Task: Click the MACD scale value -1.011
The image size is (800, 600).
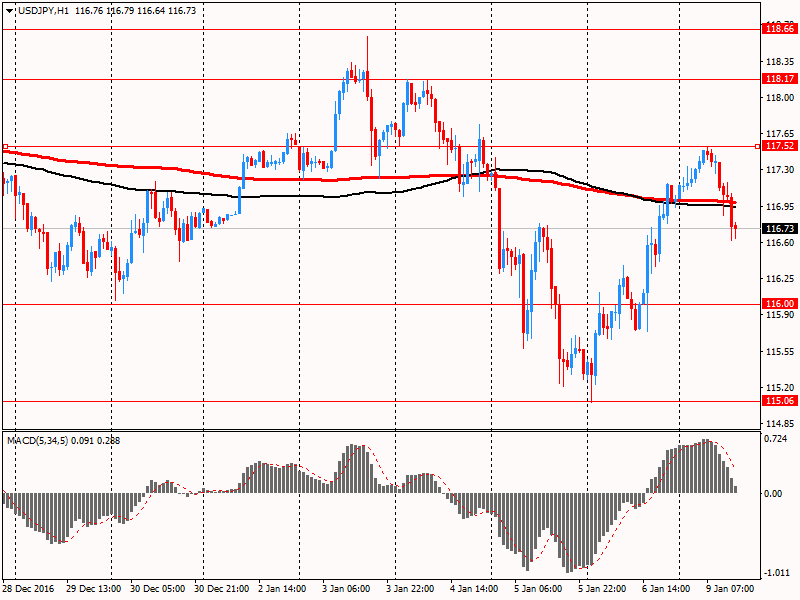Action: click(x=776, y=572)
